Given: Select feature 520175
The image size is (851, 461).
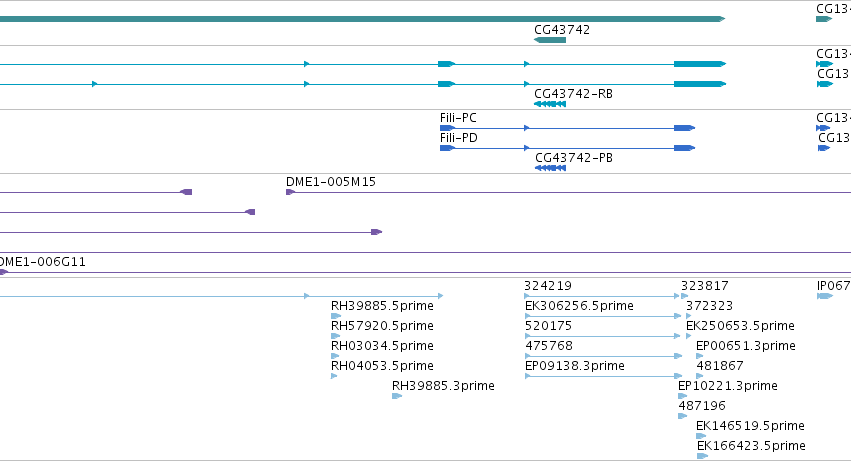Looking at the screenshot, I should [548, 326].
